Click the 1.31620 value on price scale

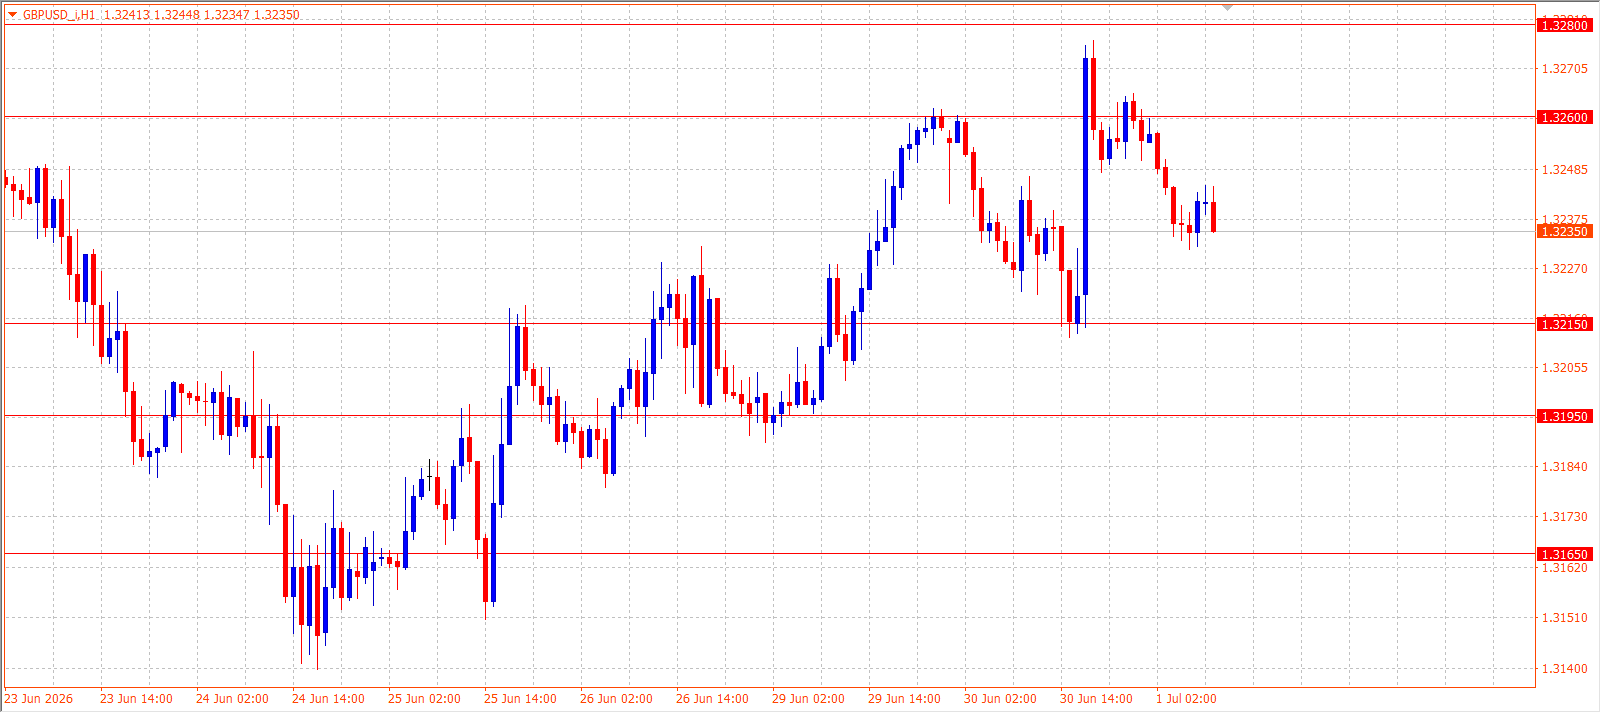pyautogui.click(x=1565, y=568)
